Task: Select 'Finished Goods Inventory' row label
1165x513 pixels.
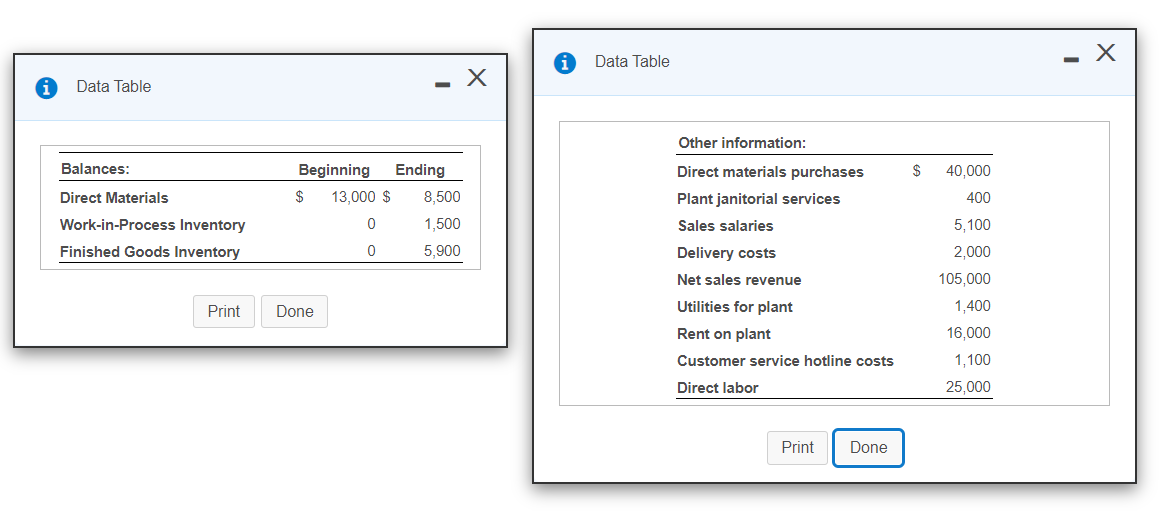Action: click(150, 251)
